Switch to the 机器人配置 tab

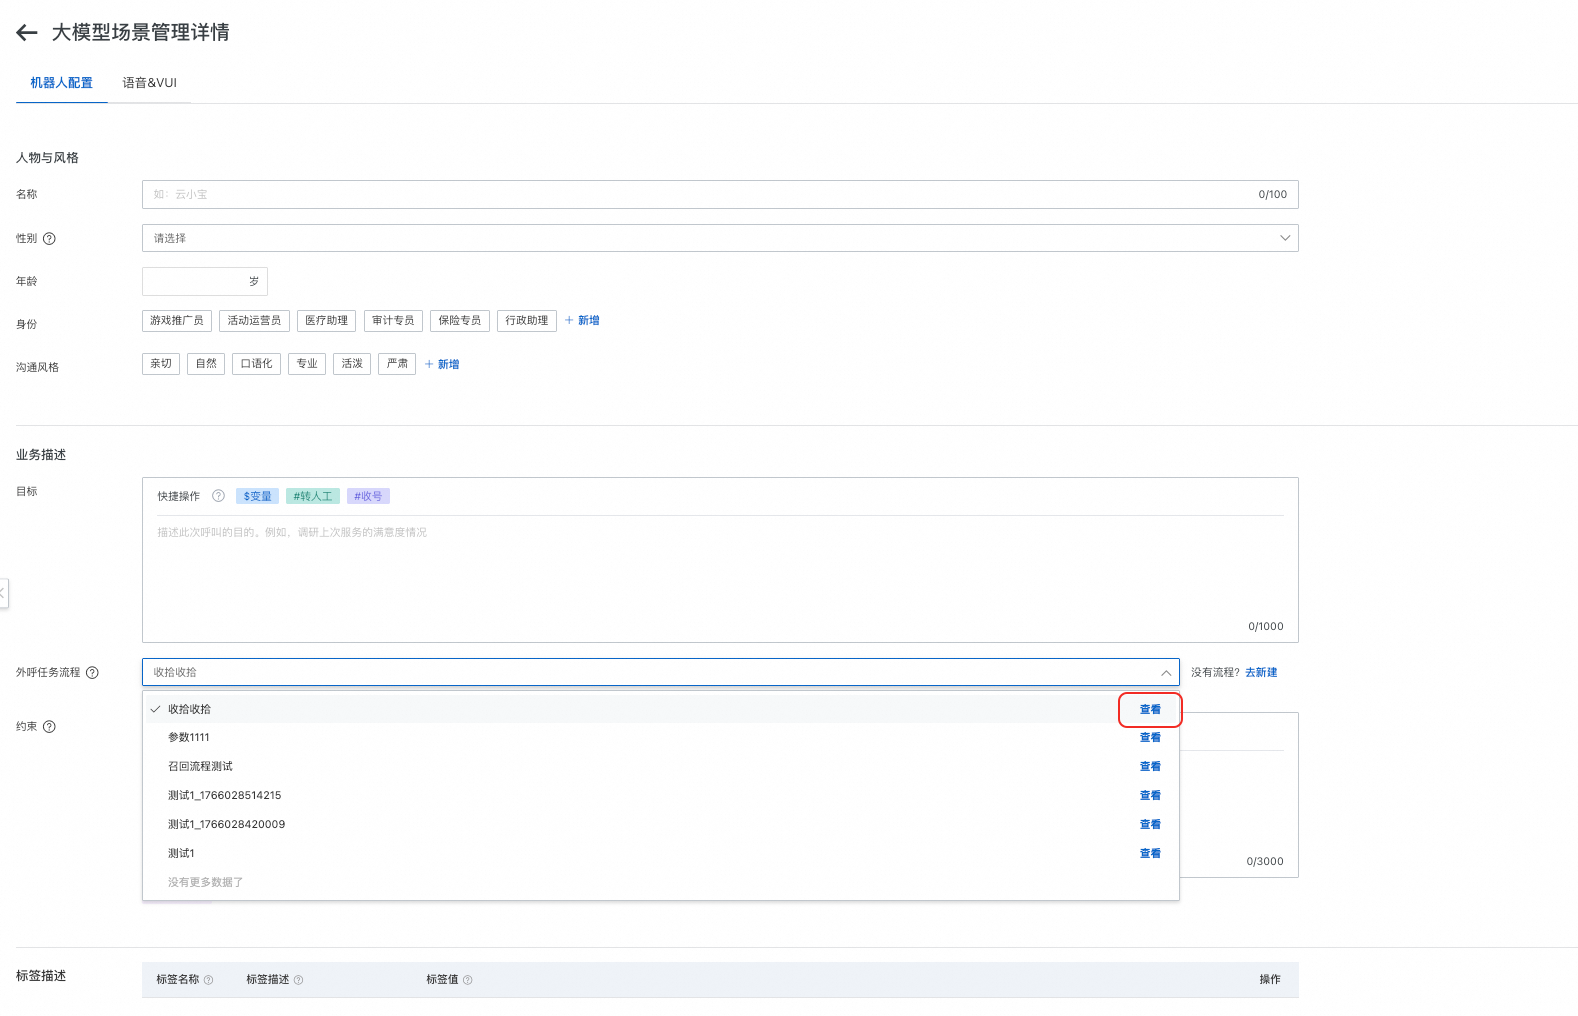point(61,83)
